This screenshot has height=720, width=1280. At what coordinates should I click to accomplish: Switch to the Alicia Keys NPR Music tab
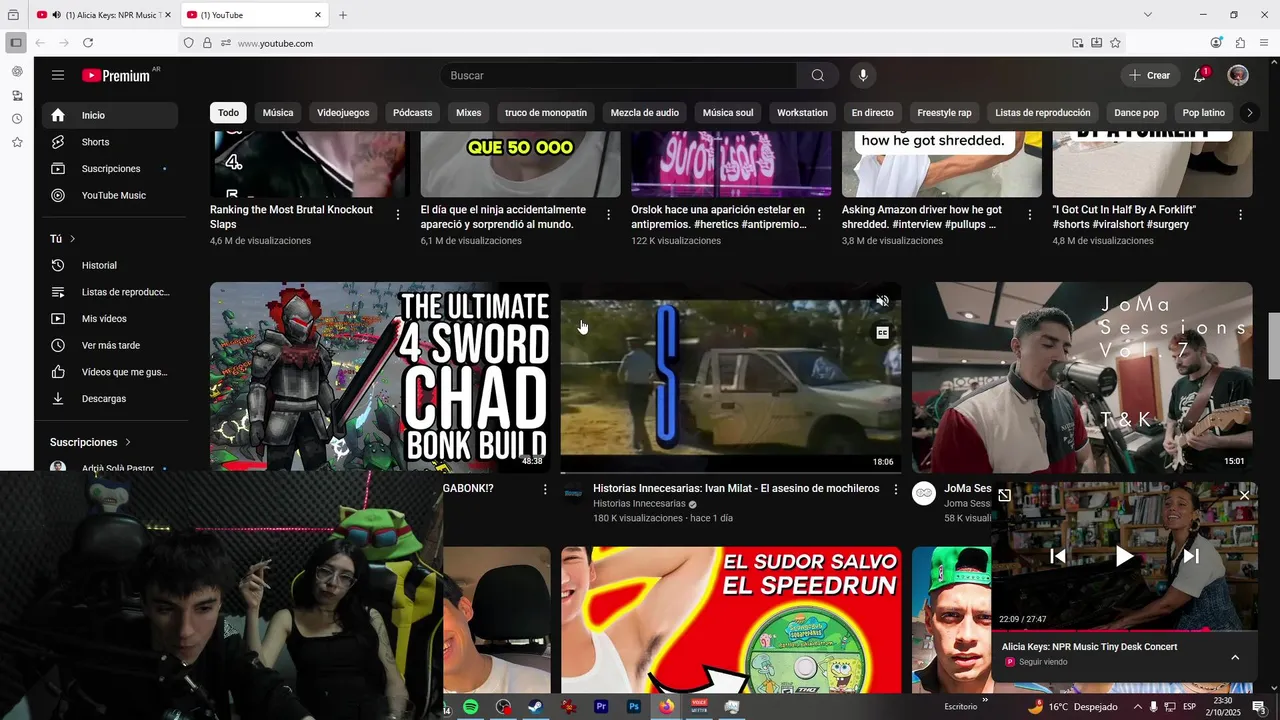tap(104, 15)
